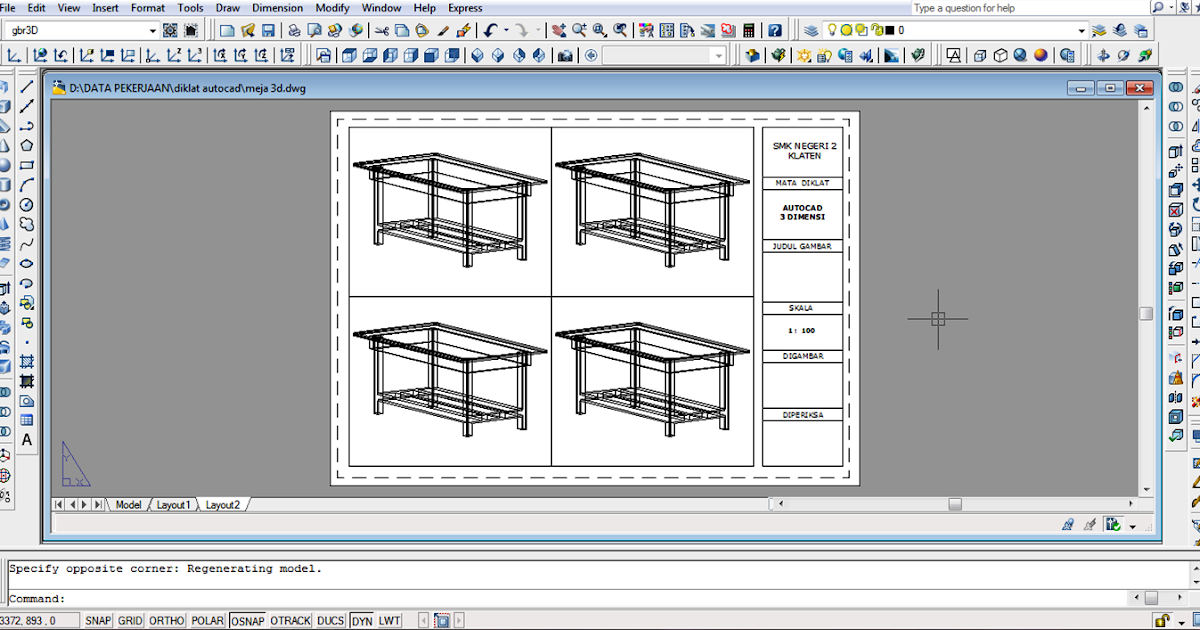Click the Save file icon

[268, 31]
